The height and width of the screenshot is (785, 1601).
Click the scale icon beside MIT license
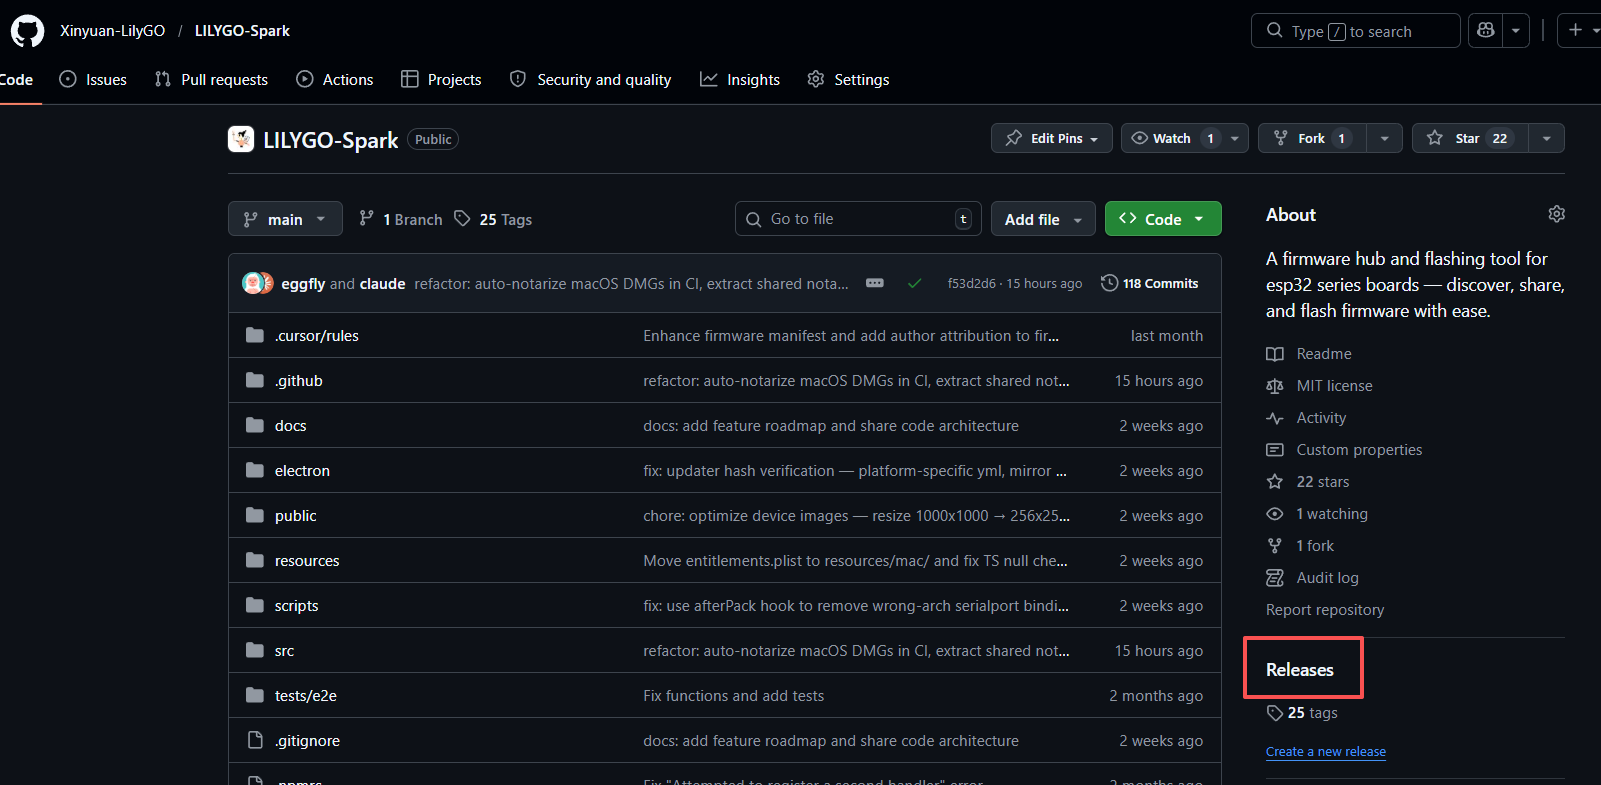1275,386
